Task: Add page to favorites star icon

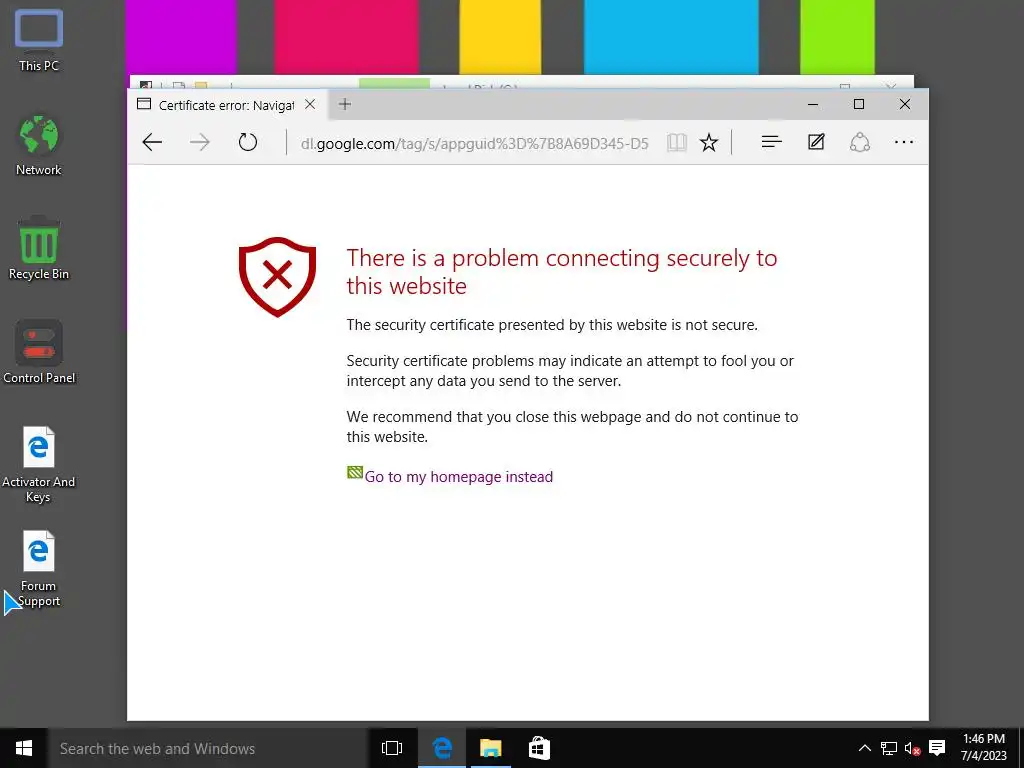Action: 709,142
